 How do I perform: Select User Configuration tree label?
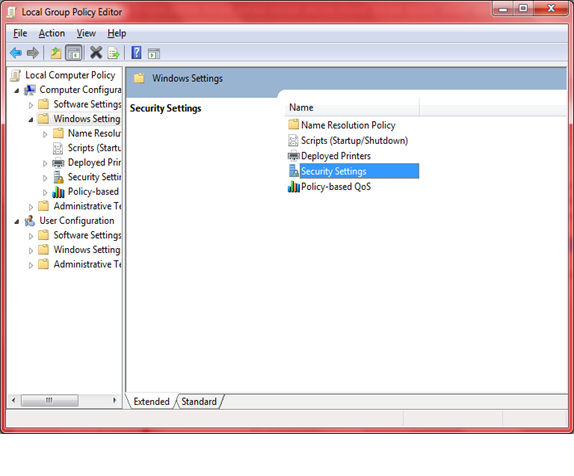pos(77,221)
